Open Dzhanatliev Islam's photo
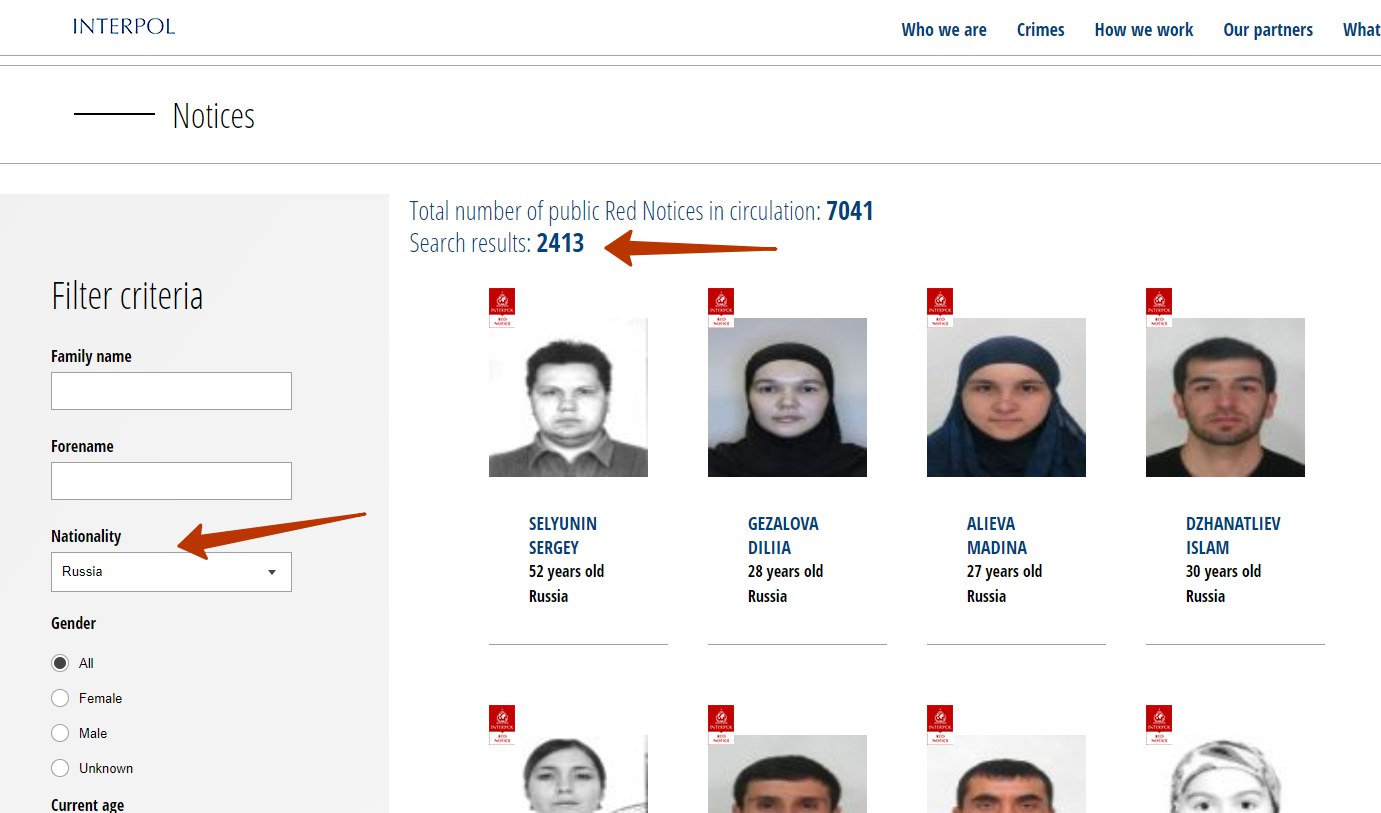The width and height of the screenshot is (1381, 813). click(x=1225, y=397)
